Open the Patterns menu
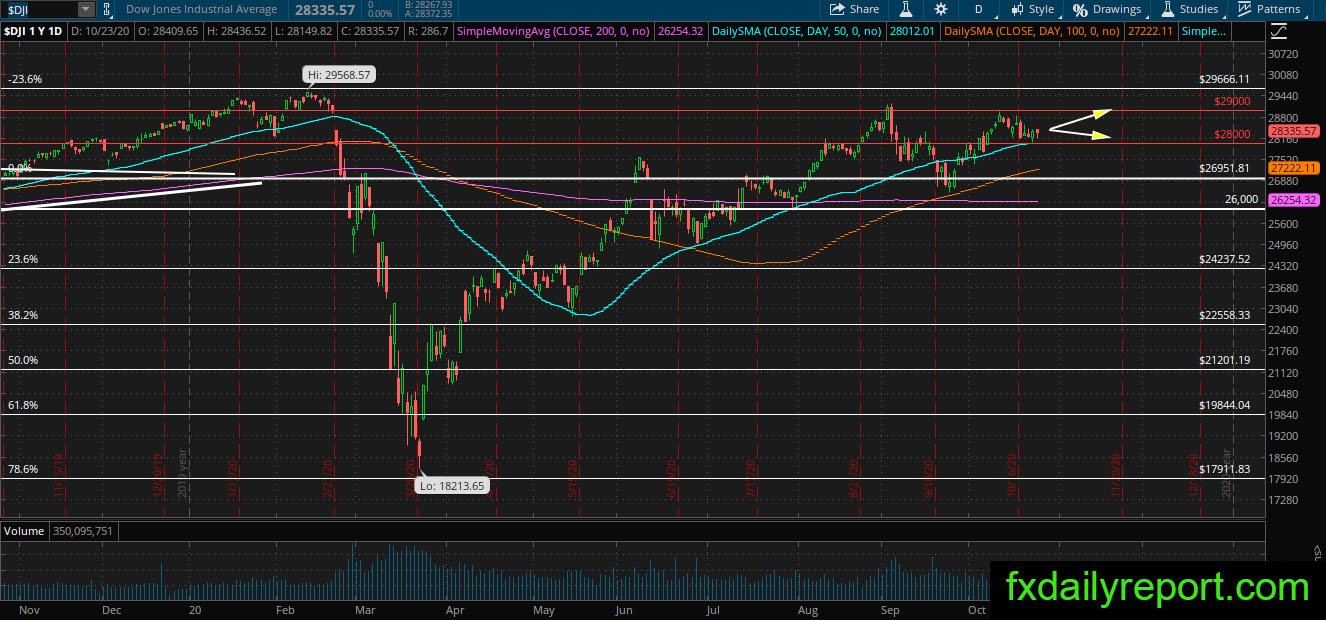This screenshot has width=1326, height=620. [x=1269, y=9]
